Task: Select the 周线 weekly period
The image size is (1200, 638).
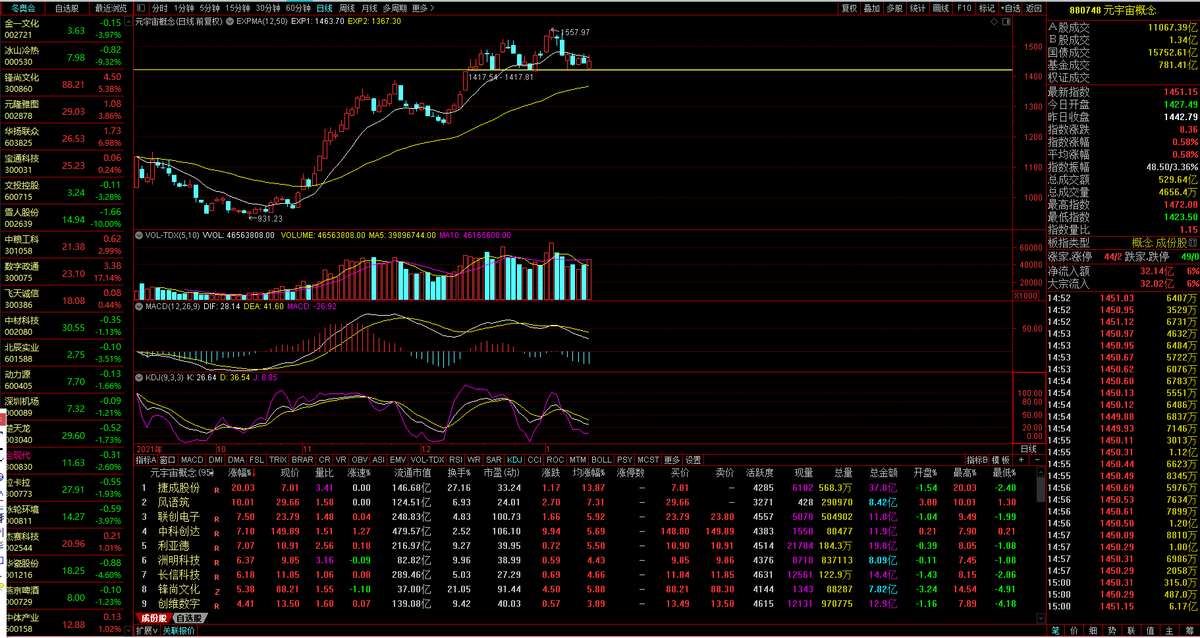Action: [x=347, y=7]
